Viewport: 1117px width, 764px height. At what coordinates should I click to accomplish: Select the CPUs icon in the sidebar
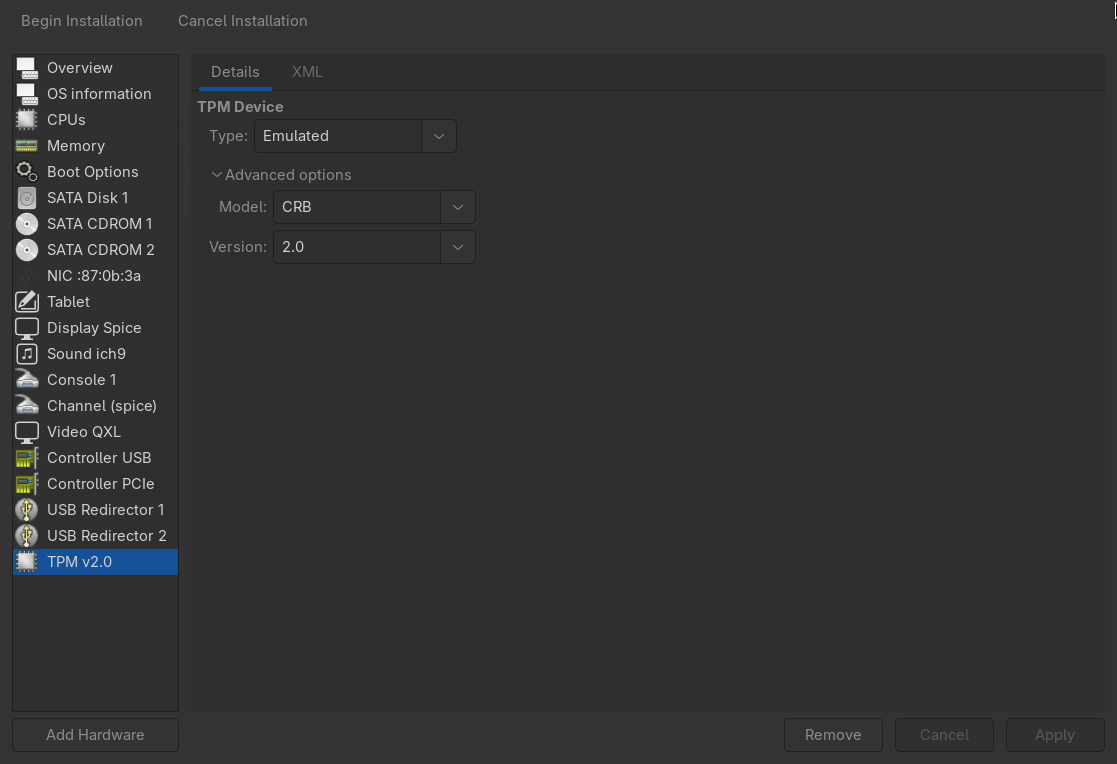click(26, 119)
